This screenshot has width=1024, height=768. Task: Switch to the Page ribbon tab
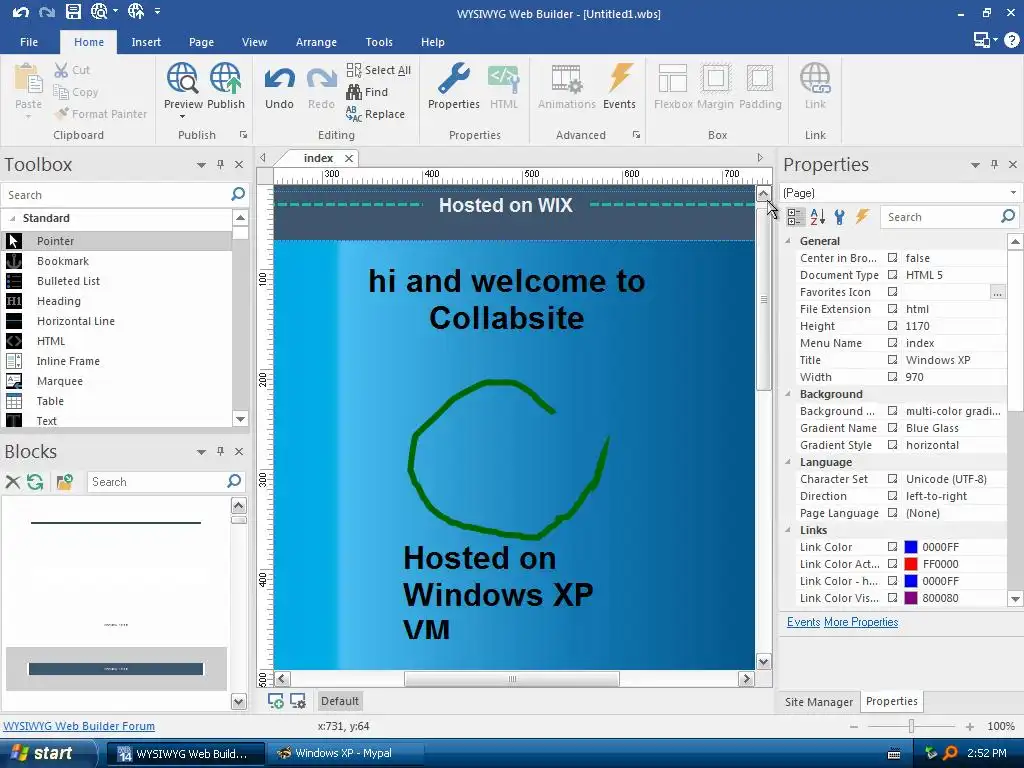coord(201,42)
